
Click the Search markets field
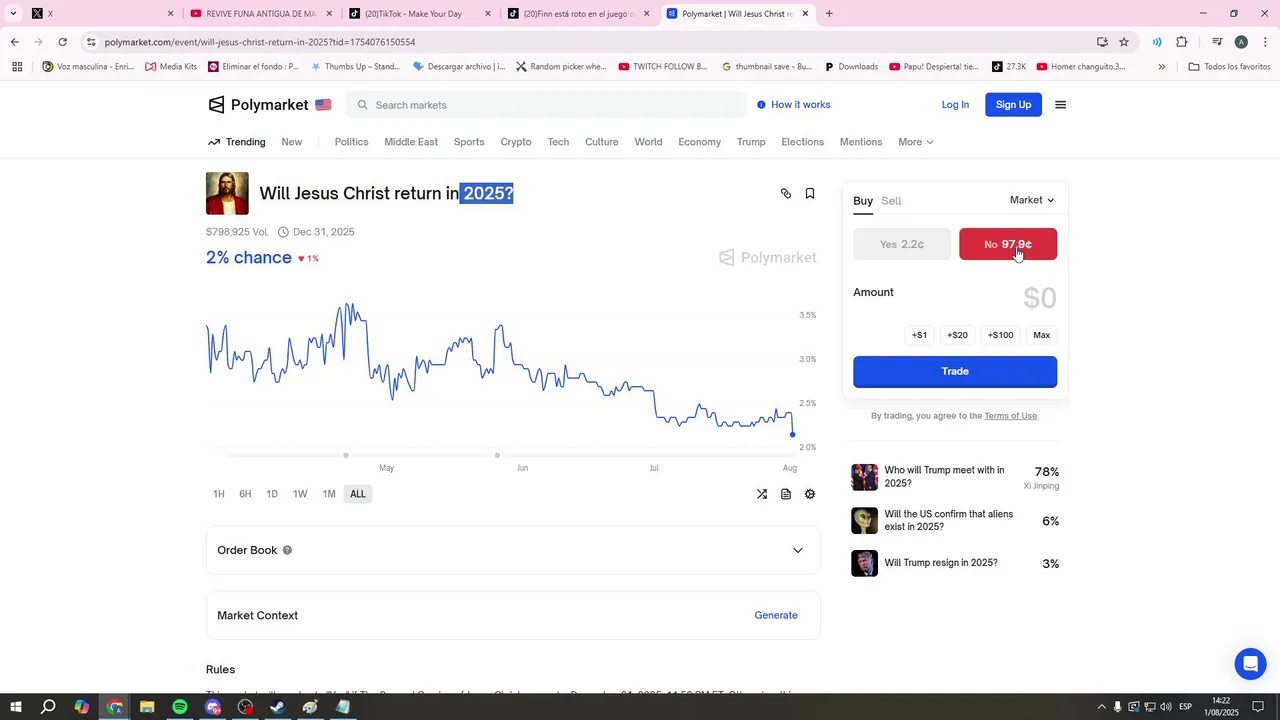[546, 105]
